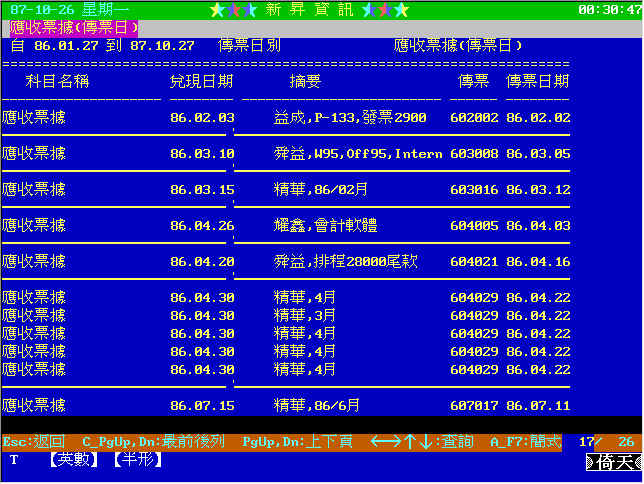Click the 傳票 column header
644x484 pixels.
474,81
